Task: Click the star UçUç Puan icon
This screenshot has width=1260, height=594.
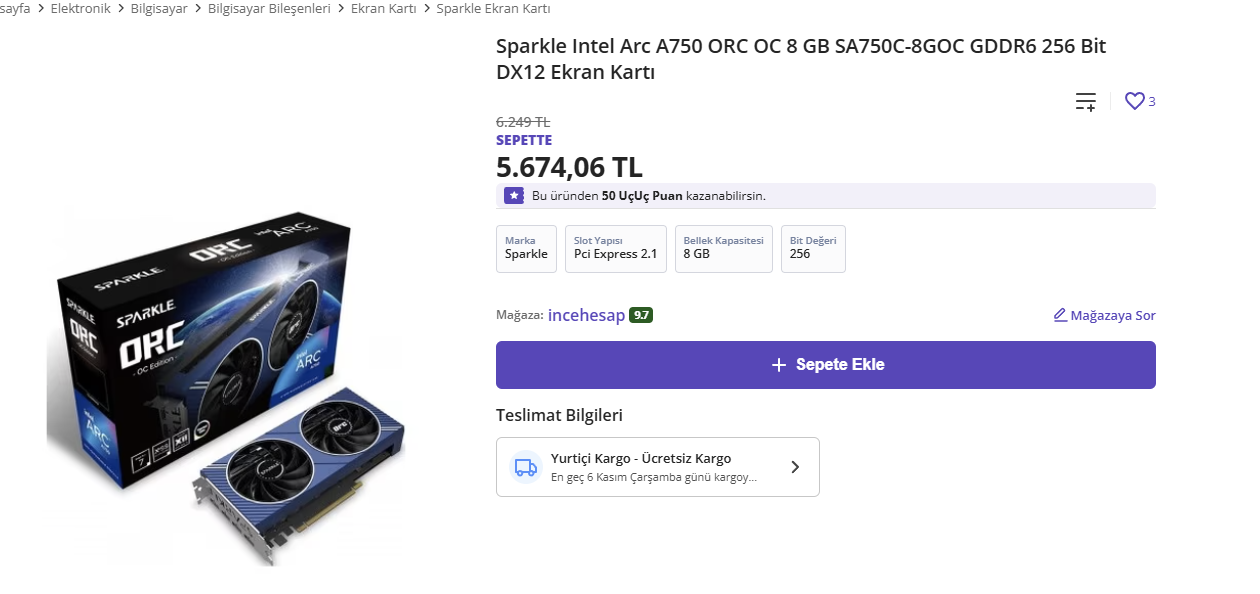Action: 514,196
